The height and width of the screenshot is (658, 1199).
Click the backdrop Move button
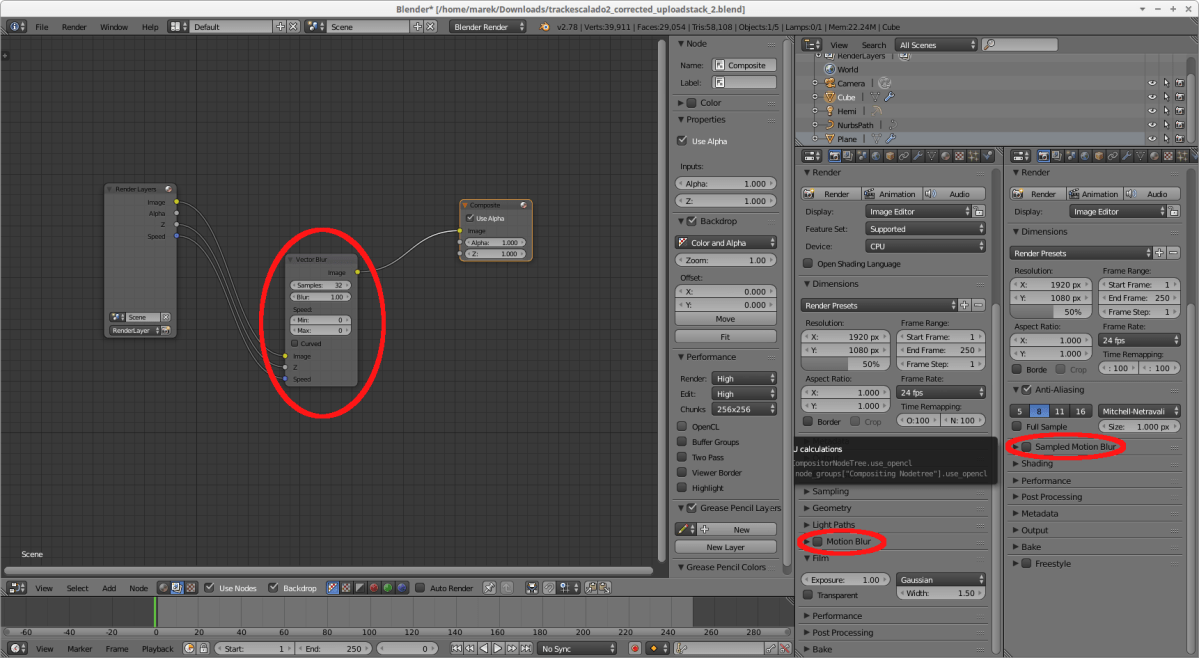pyautogui.click(x=726, y=319)
